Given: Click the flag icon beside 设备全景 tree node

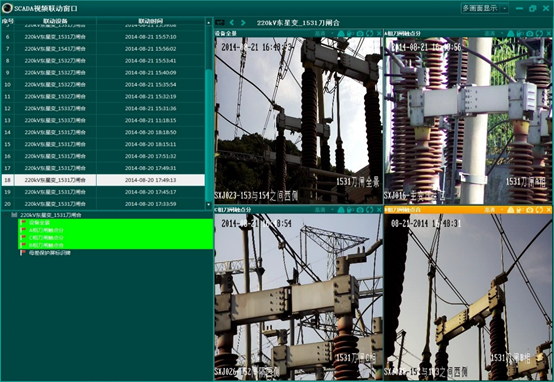Looking at the screenshot, I should [23, 223].
